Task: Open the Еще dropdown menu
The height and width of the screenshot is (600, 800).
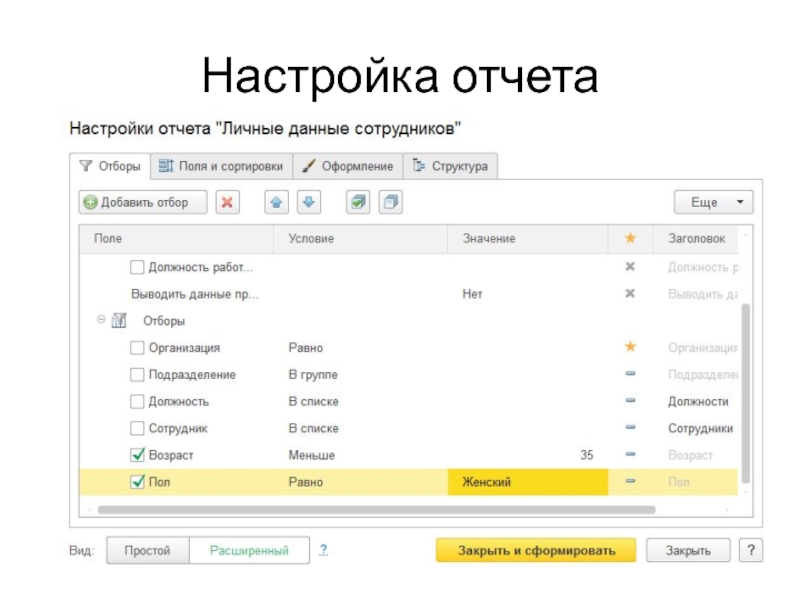Action: [713, 202]
